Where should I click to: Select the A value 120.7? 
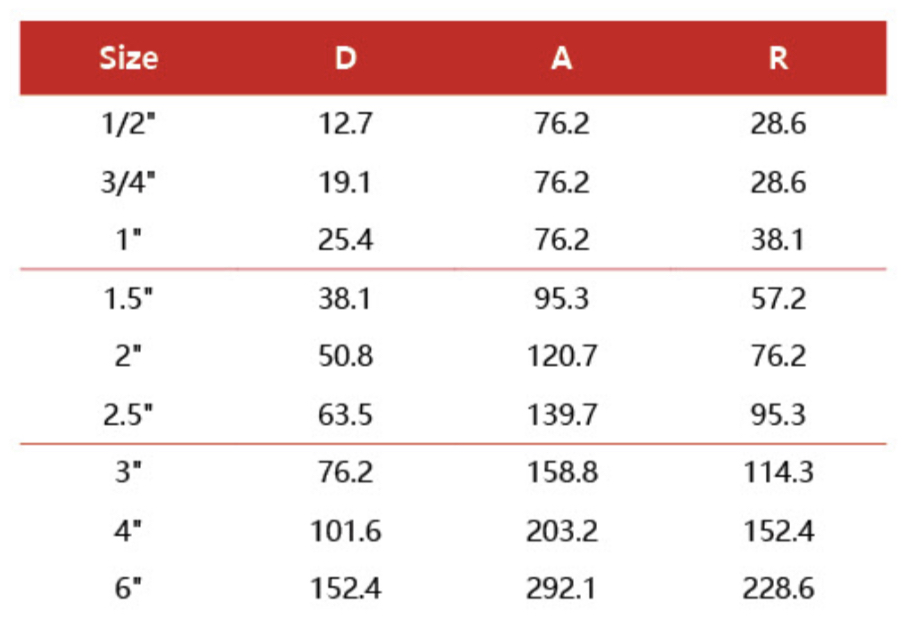tap(562, 356)
